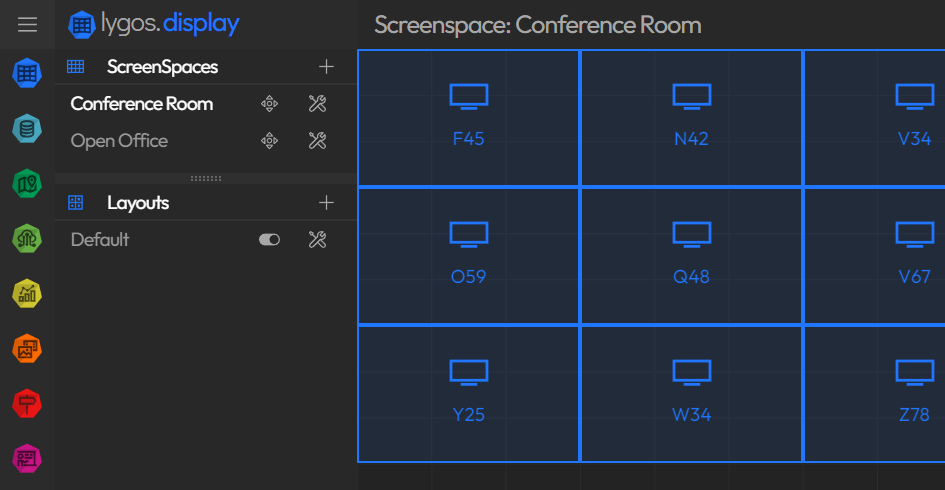The width and height of the screenshot is (945, 490).
Task: Select the Default layout entry
Action: pyautogui.click(x=100, y=240)
